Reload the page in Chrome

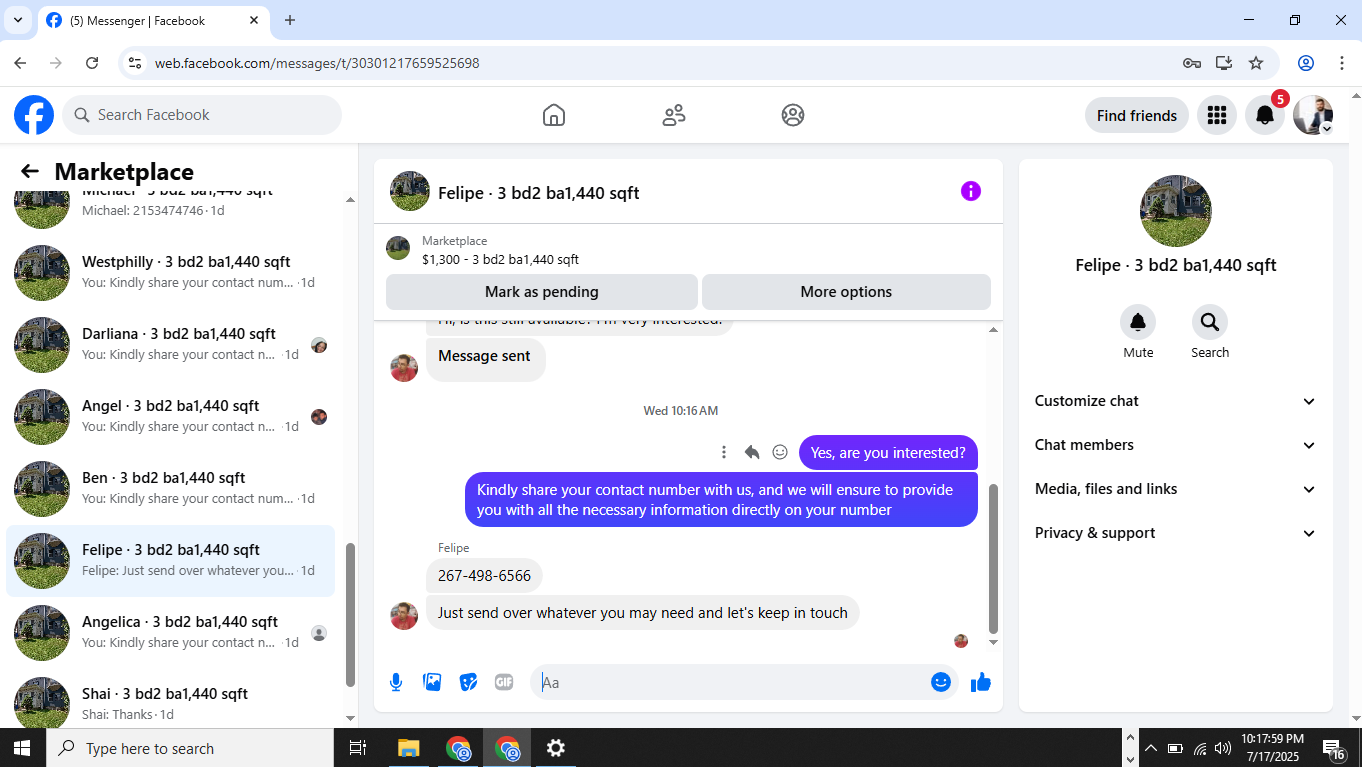92,63
